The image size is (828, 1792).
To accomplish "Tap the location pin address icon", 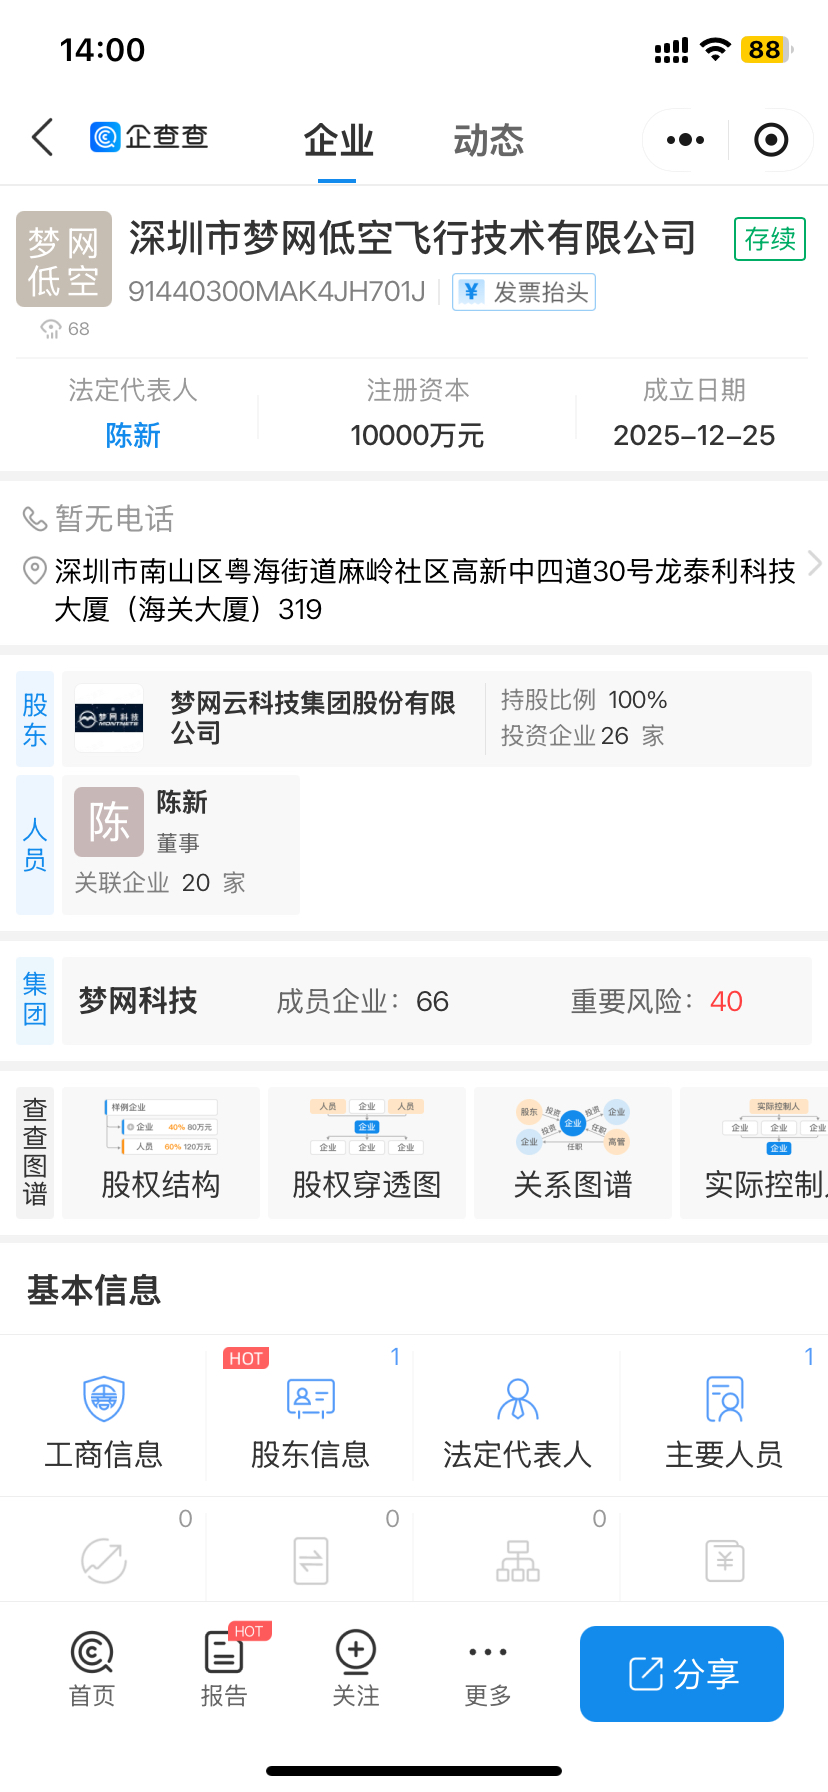I will (x=35, y=571).
